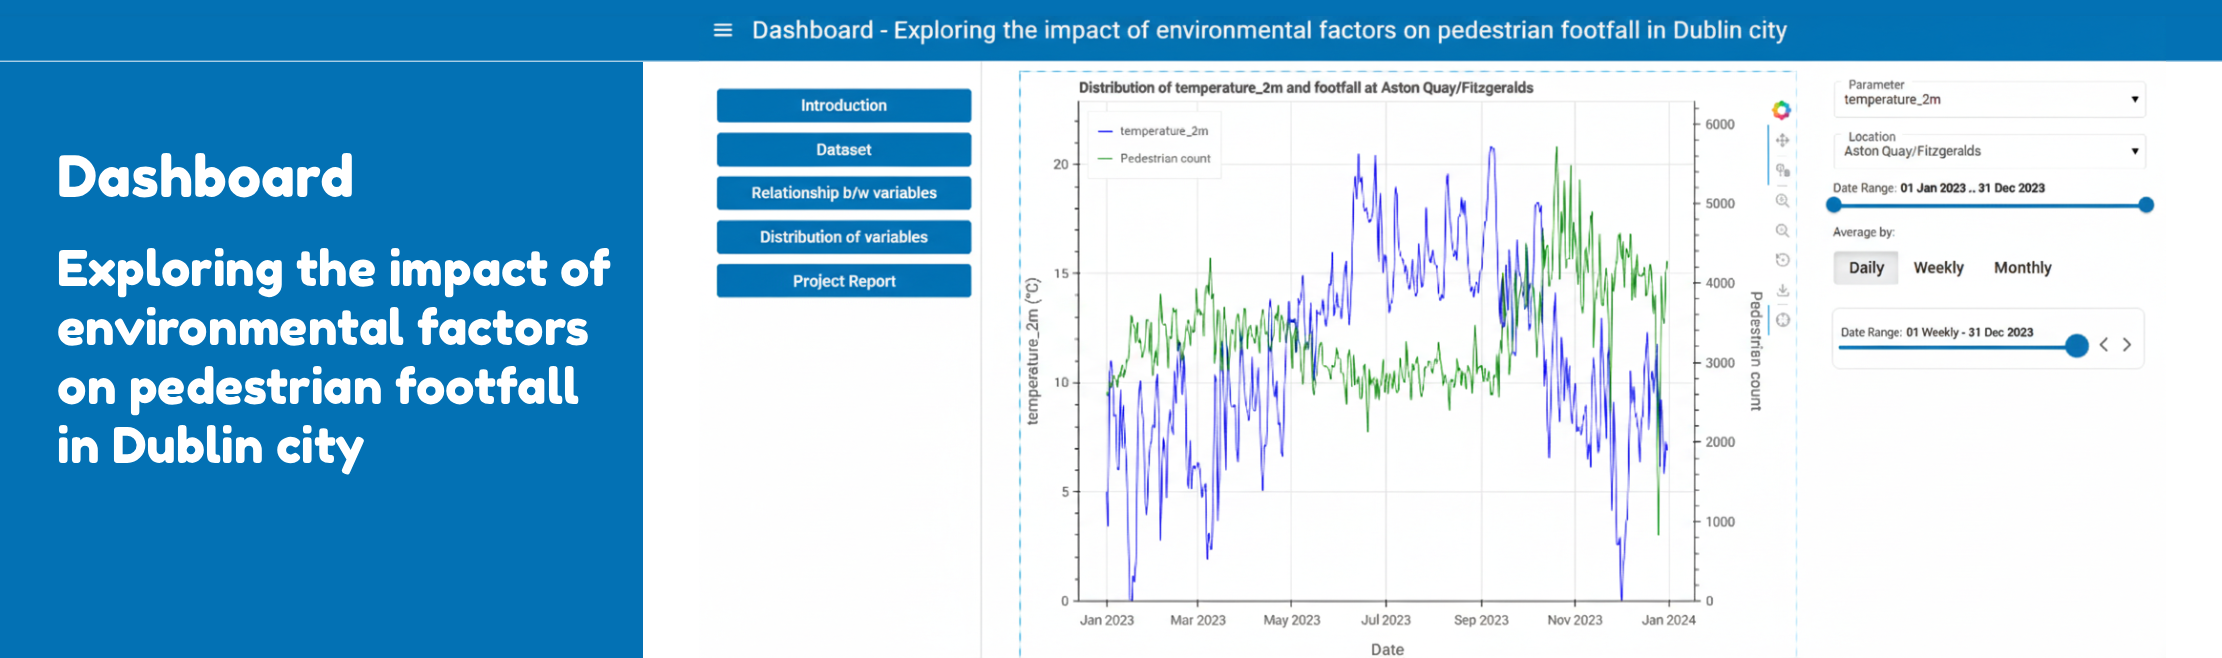Open the Dataset page
Screen dimensions: 2222x658
coord(844,149)
